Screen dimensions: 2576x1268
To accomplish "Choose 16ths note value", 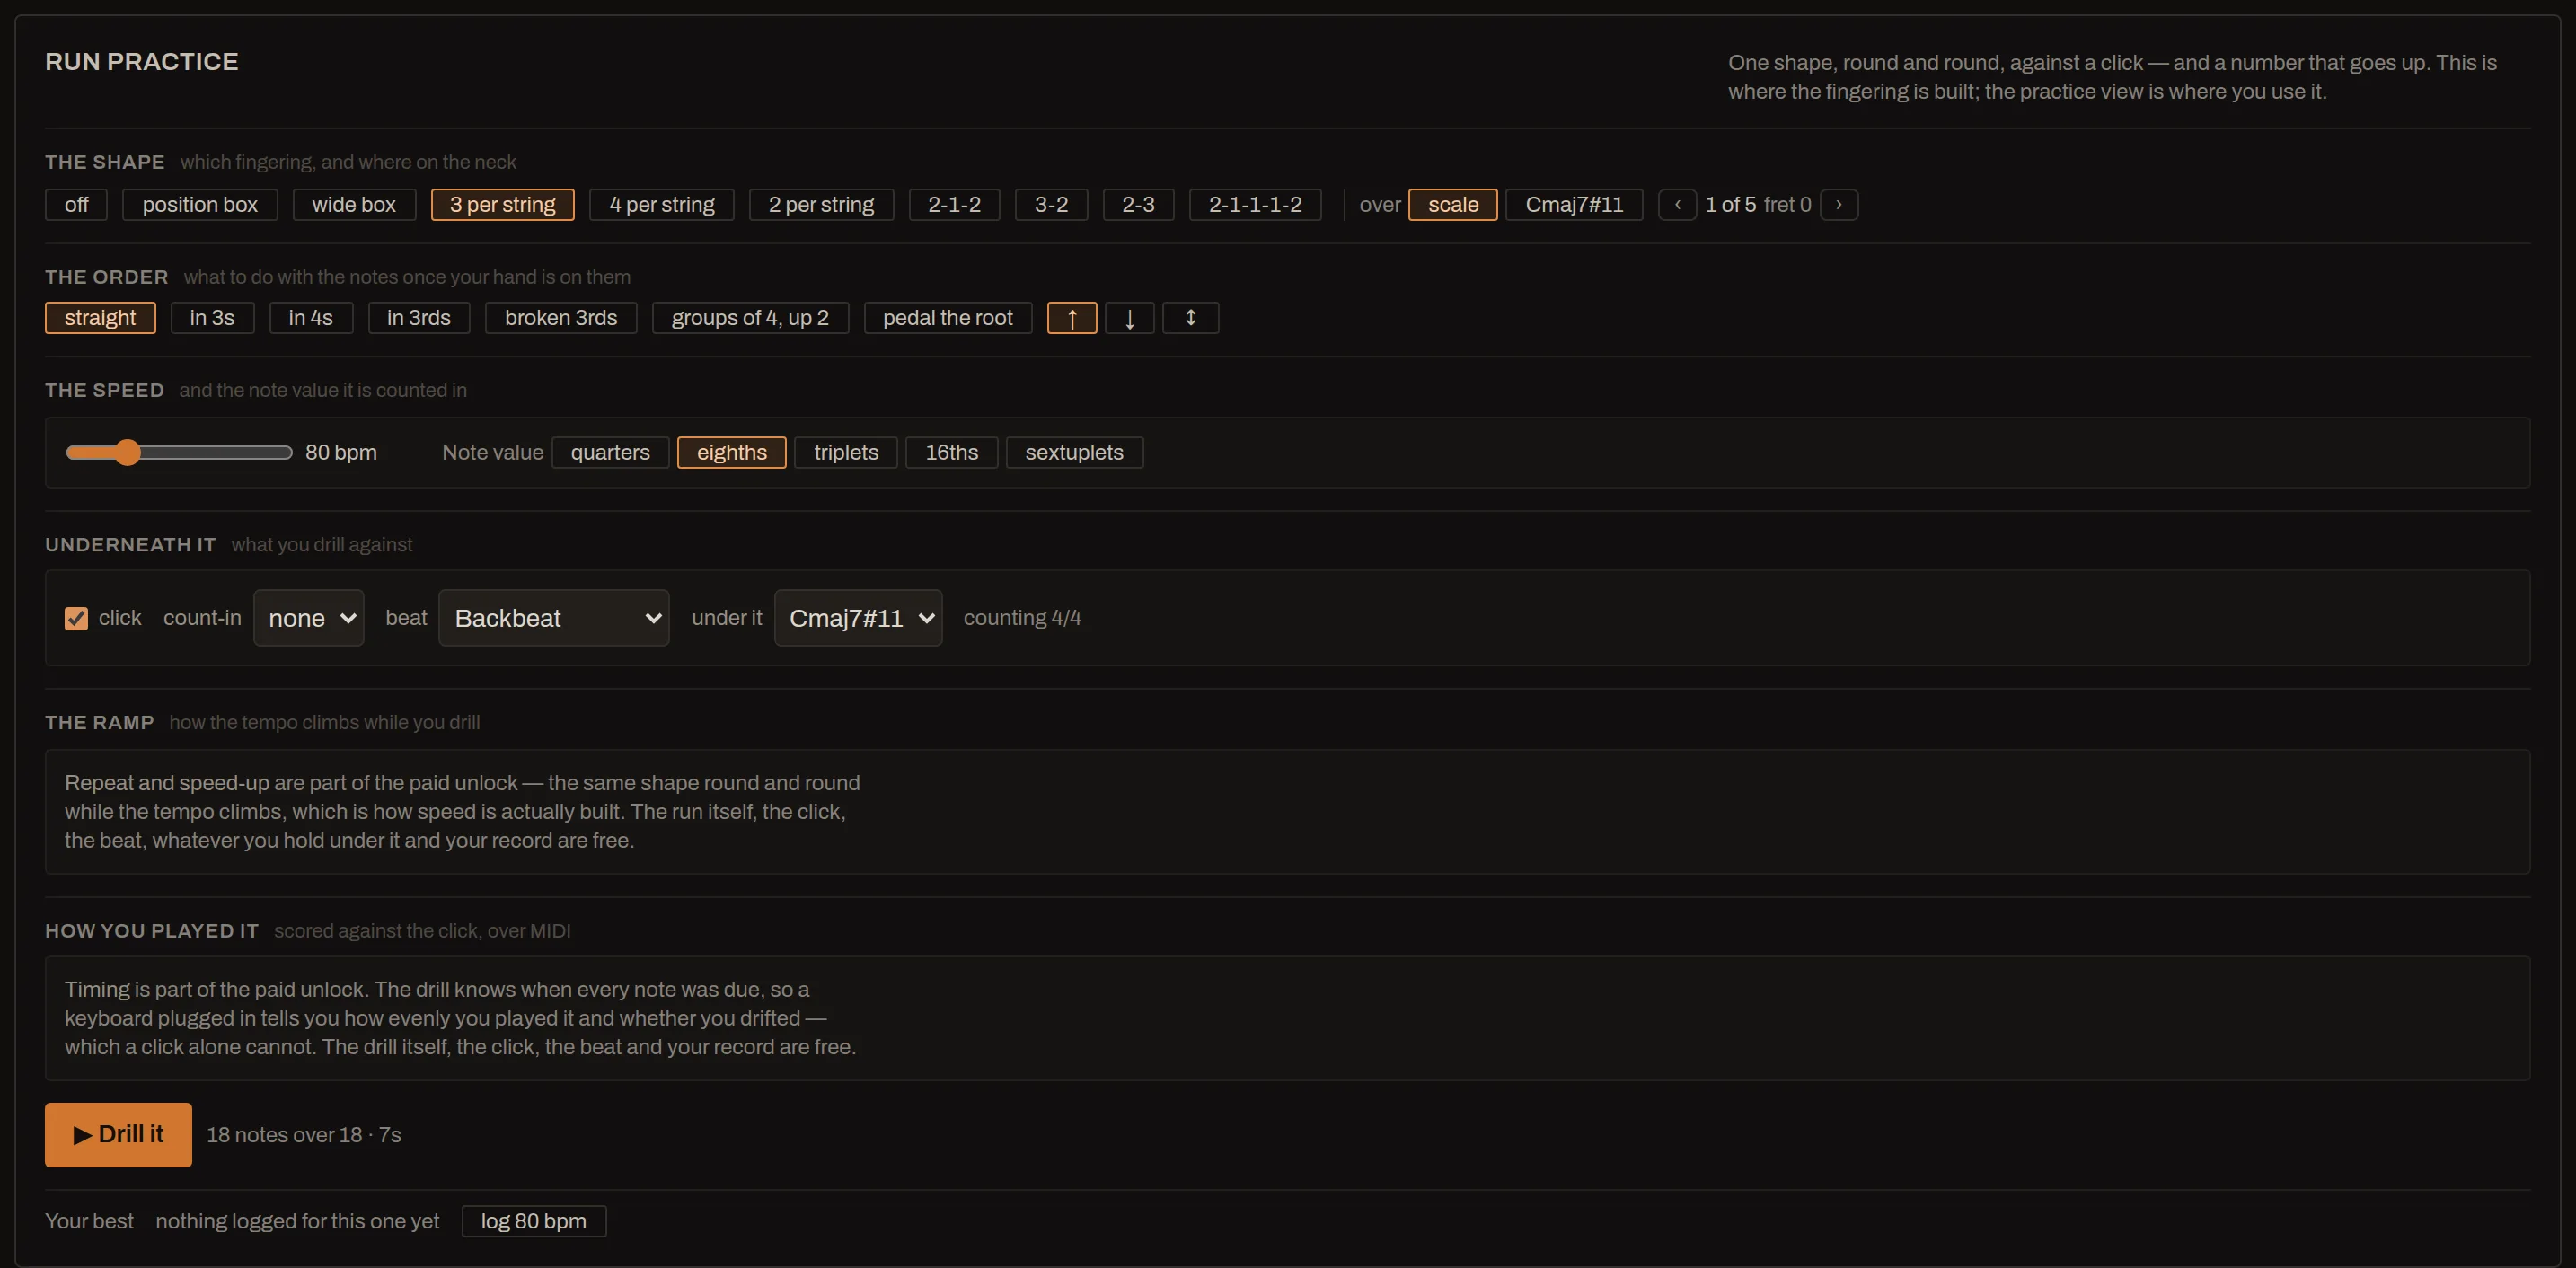I will coord(952,452).
